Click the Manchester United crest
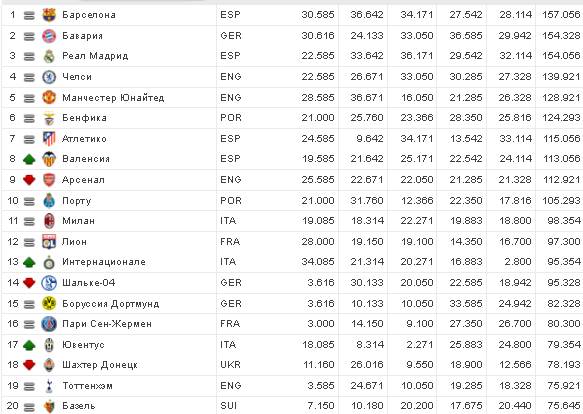 click(x=49, y=97)
